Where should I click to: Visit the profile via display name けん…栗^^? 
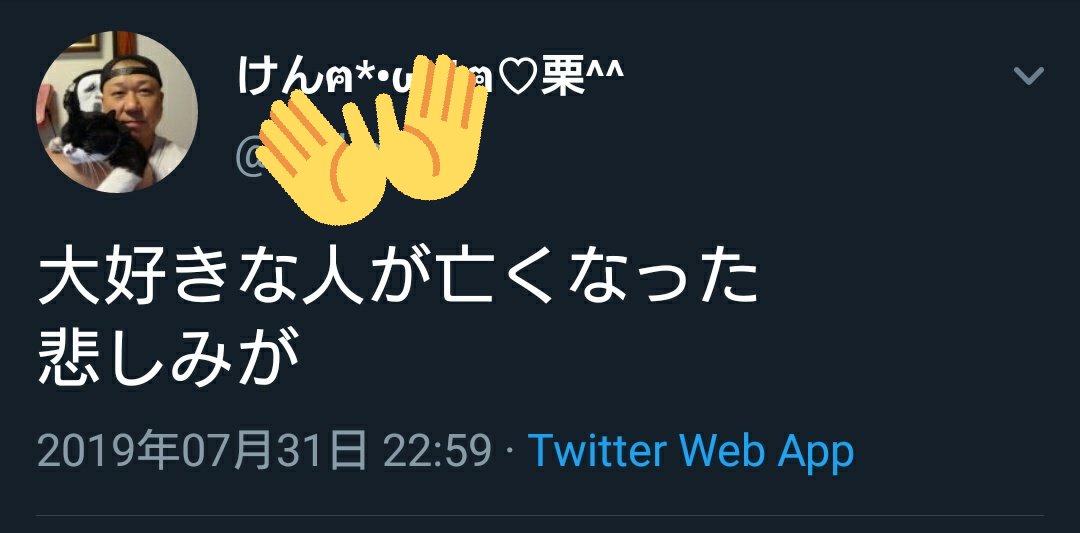[430, 75]
